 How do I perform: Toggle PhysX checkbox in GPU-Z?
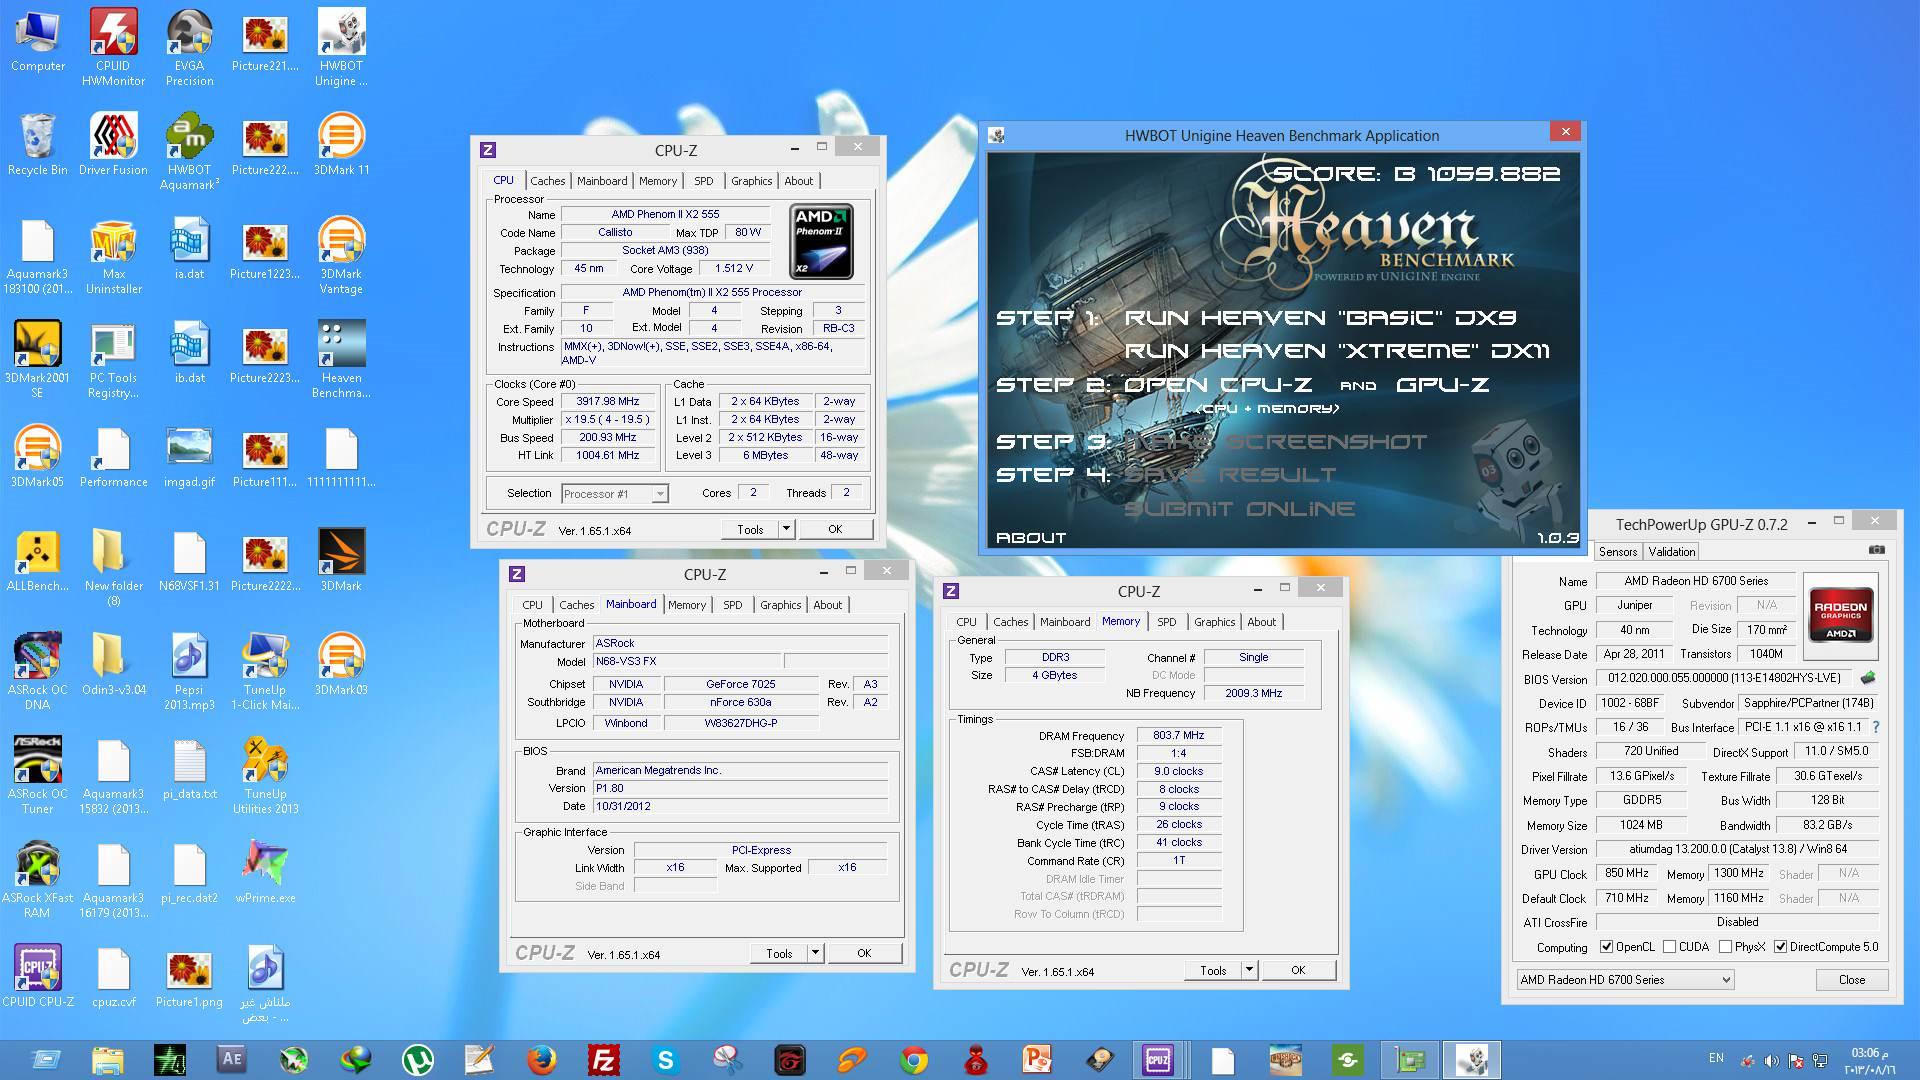pyautogui.click(x=1725, y=947)
